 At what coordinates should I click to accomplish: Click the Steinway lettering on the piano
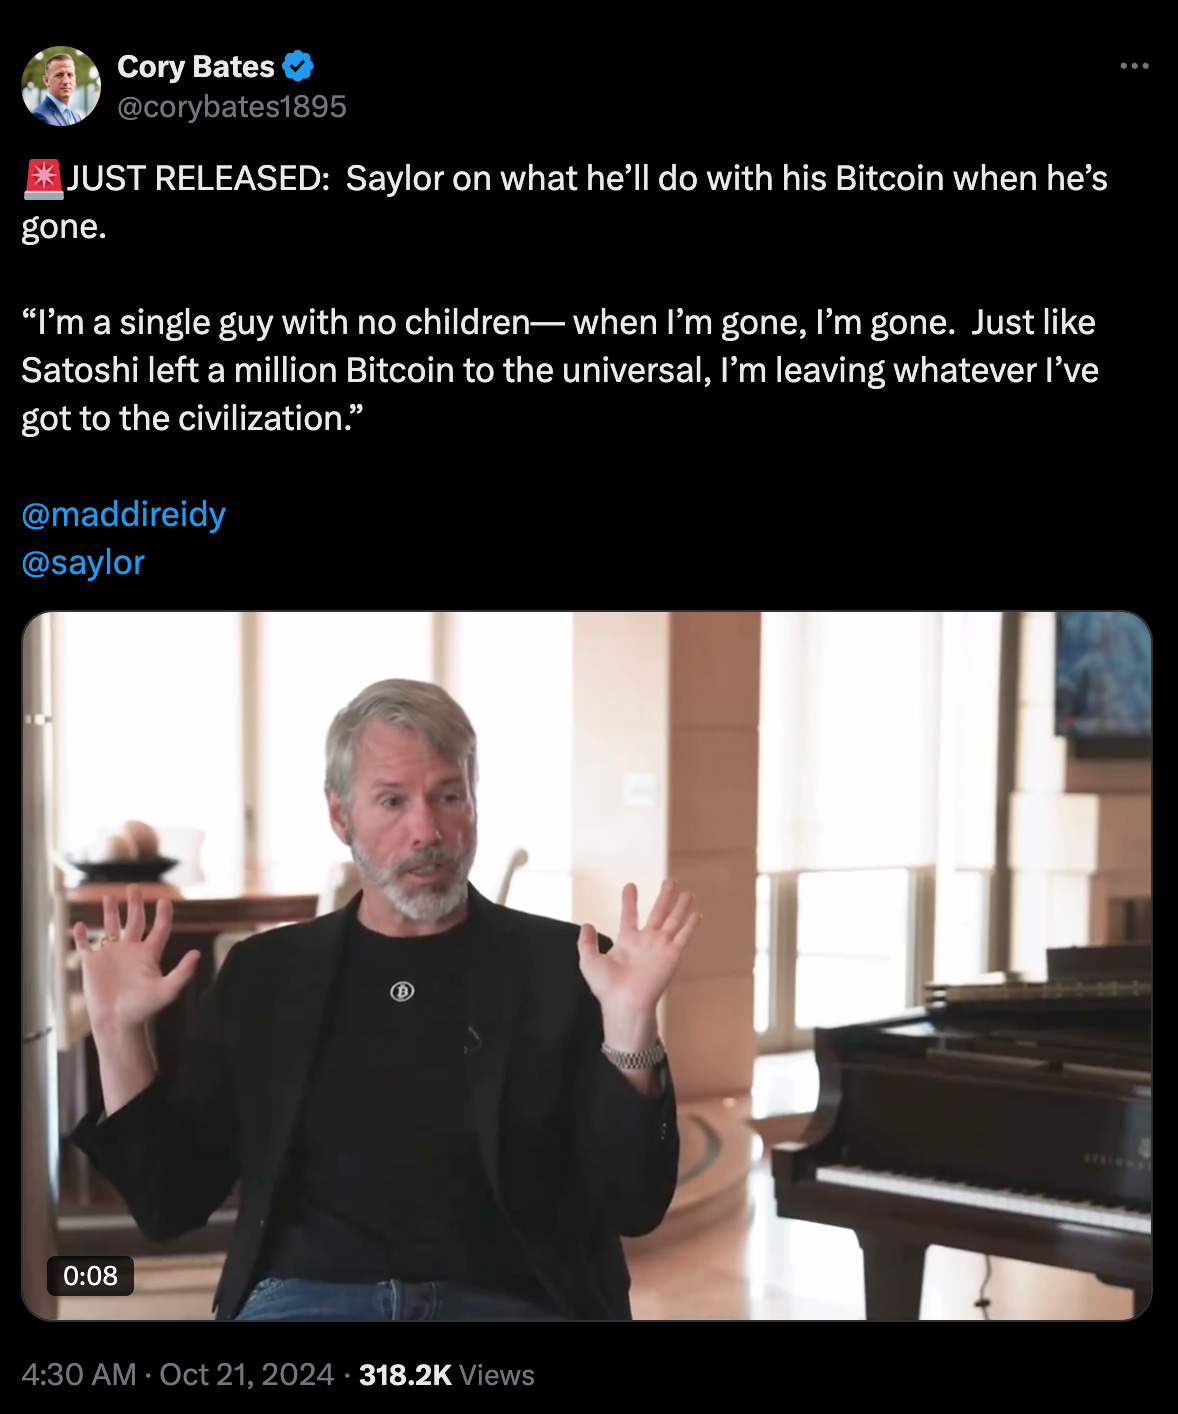[1117, 1160]
